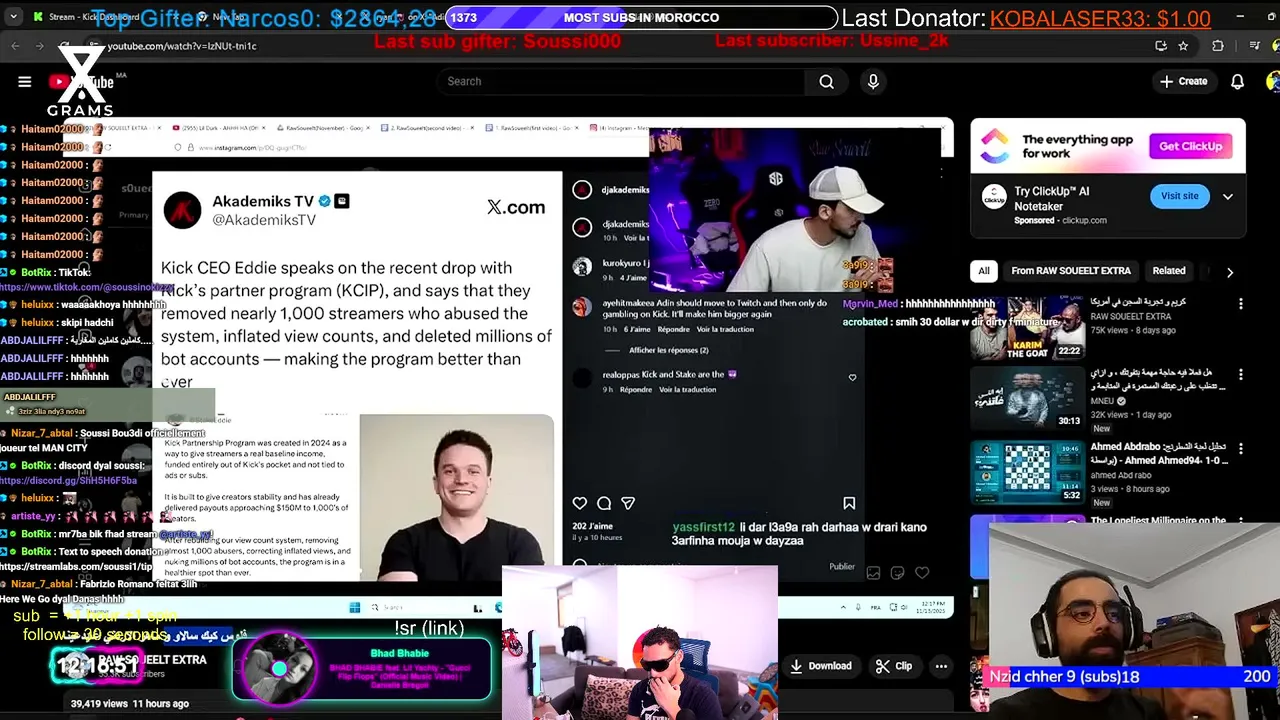Select the From RAW SOUEELT EXTRA chip
The image size is (1280, 720).
click(x=1070, y=271)
